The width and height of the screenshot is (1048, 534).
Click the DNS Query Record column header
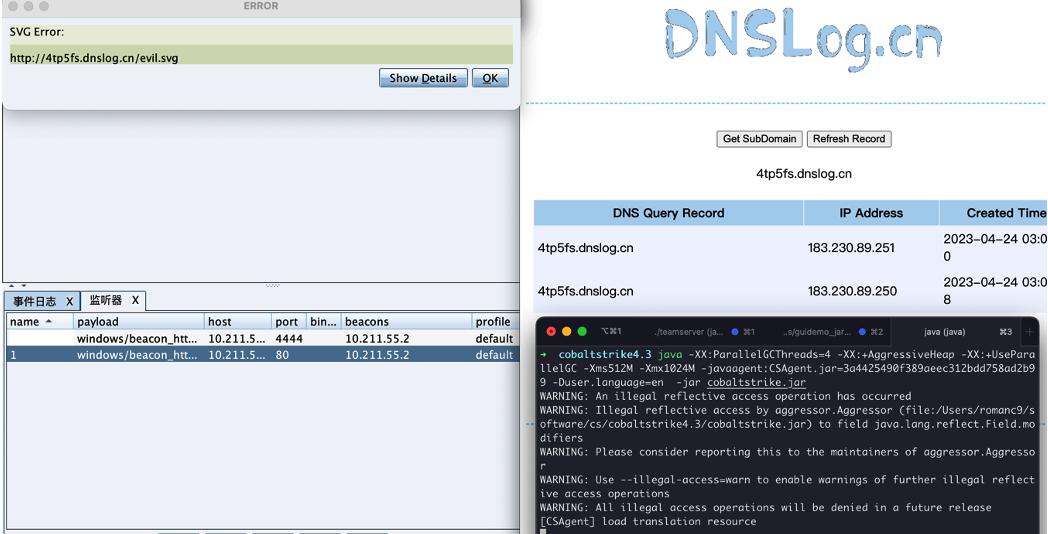pos(668,213)
